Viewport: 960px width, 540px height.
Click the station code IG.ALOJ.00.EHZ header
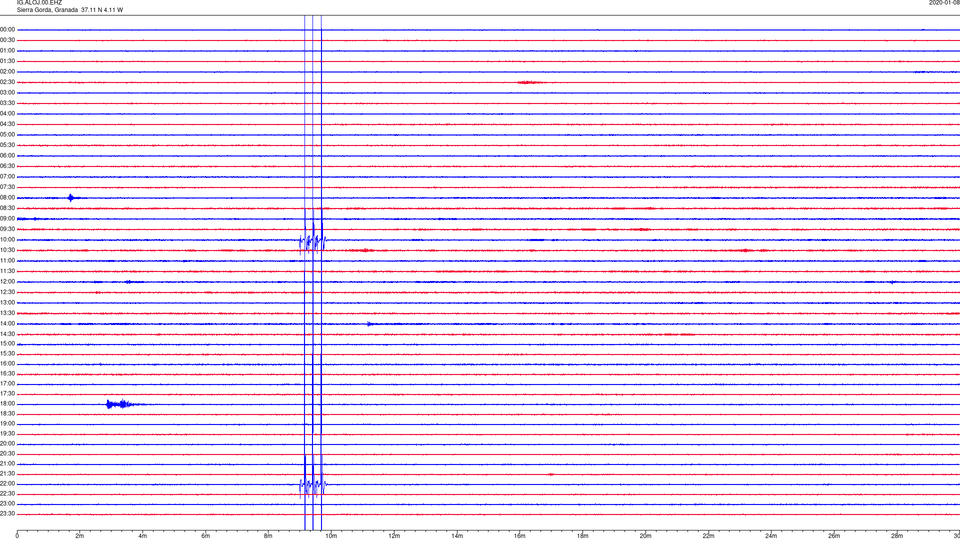pos(39,2)
